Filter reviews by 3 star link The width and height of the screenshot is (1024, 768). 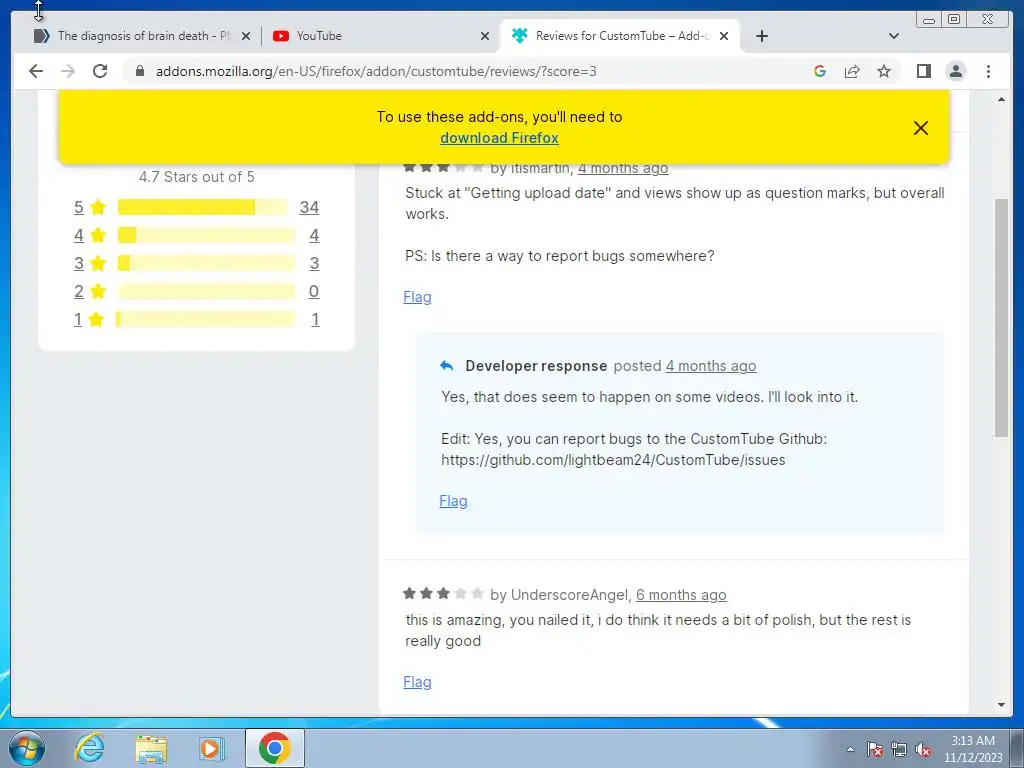coord(78,263)
